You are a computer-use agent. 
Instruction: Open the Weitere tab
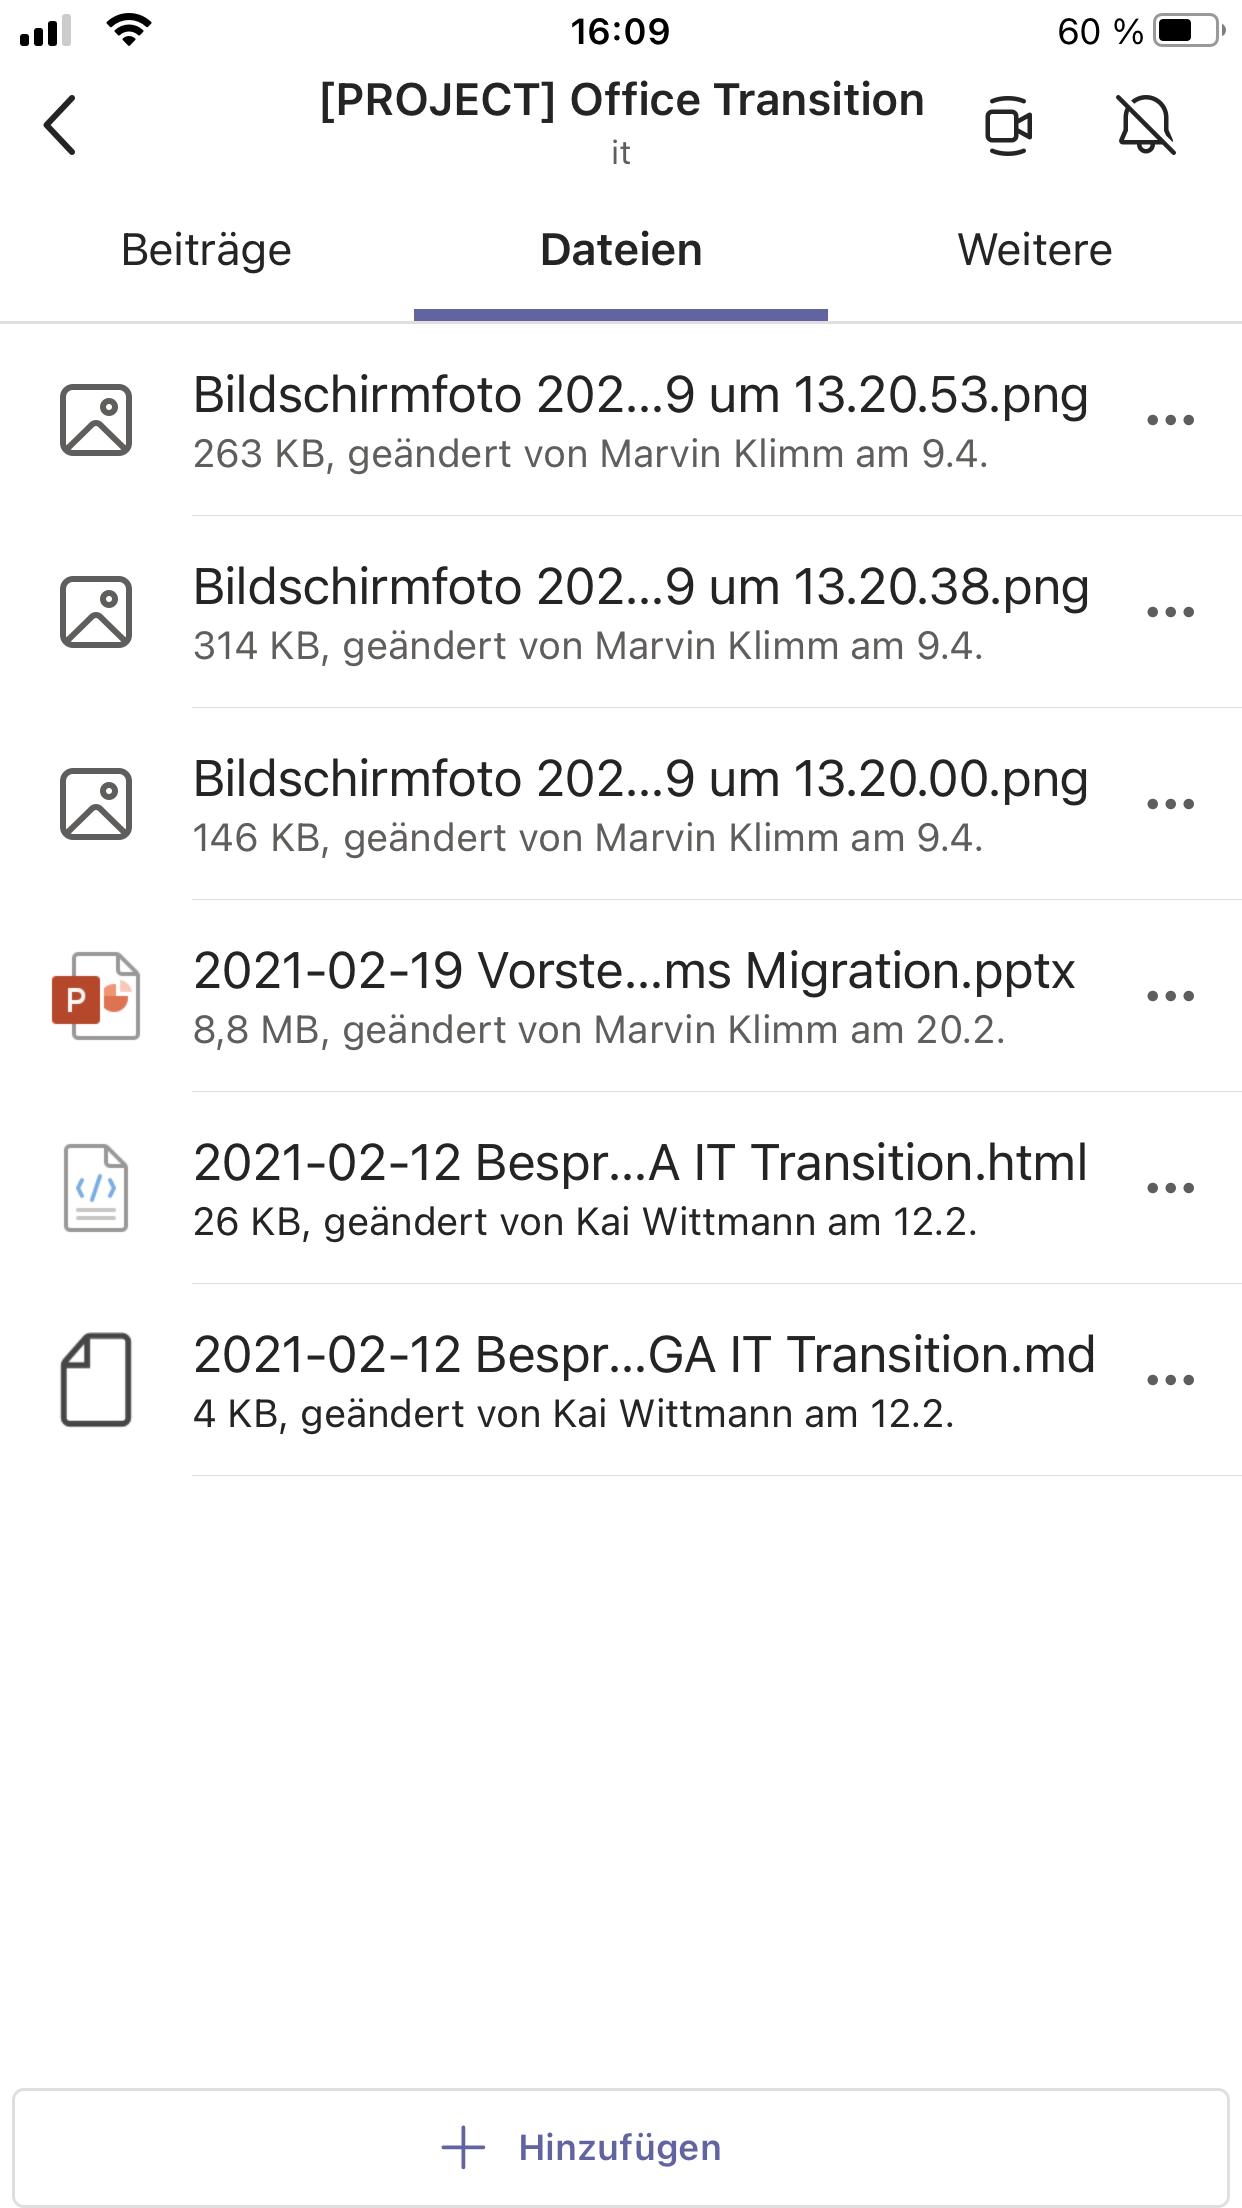pyautogui.click(x=1034, y=250)
